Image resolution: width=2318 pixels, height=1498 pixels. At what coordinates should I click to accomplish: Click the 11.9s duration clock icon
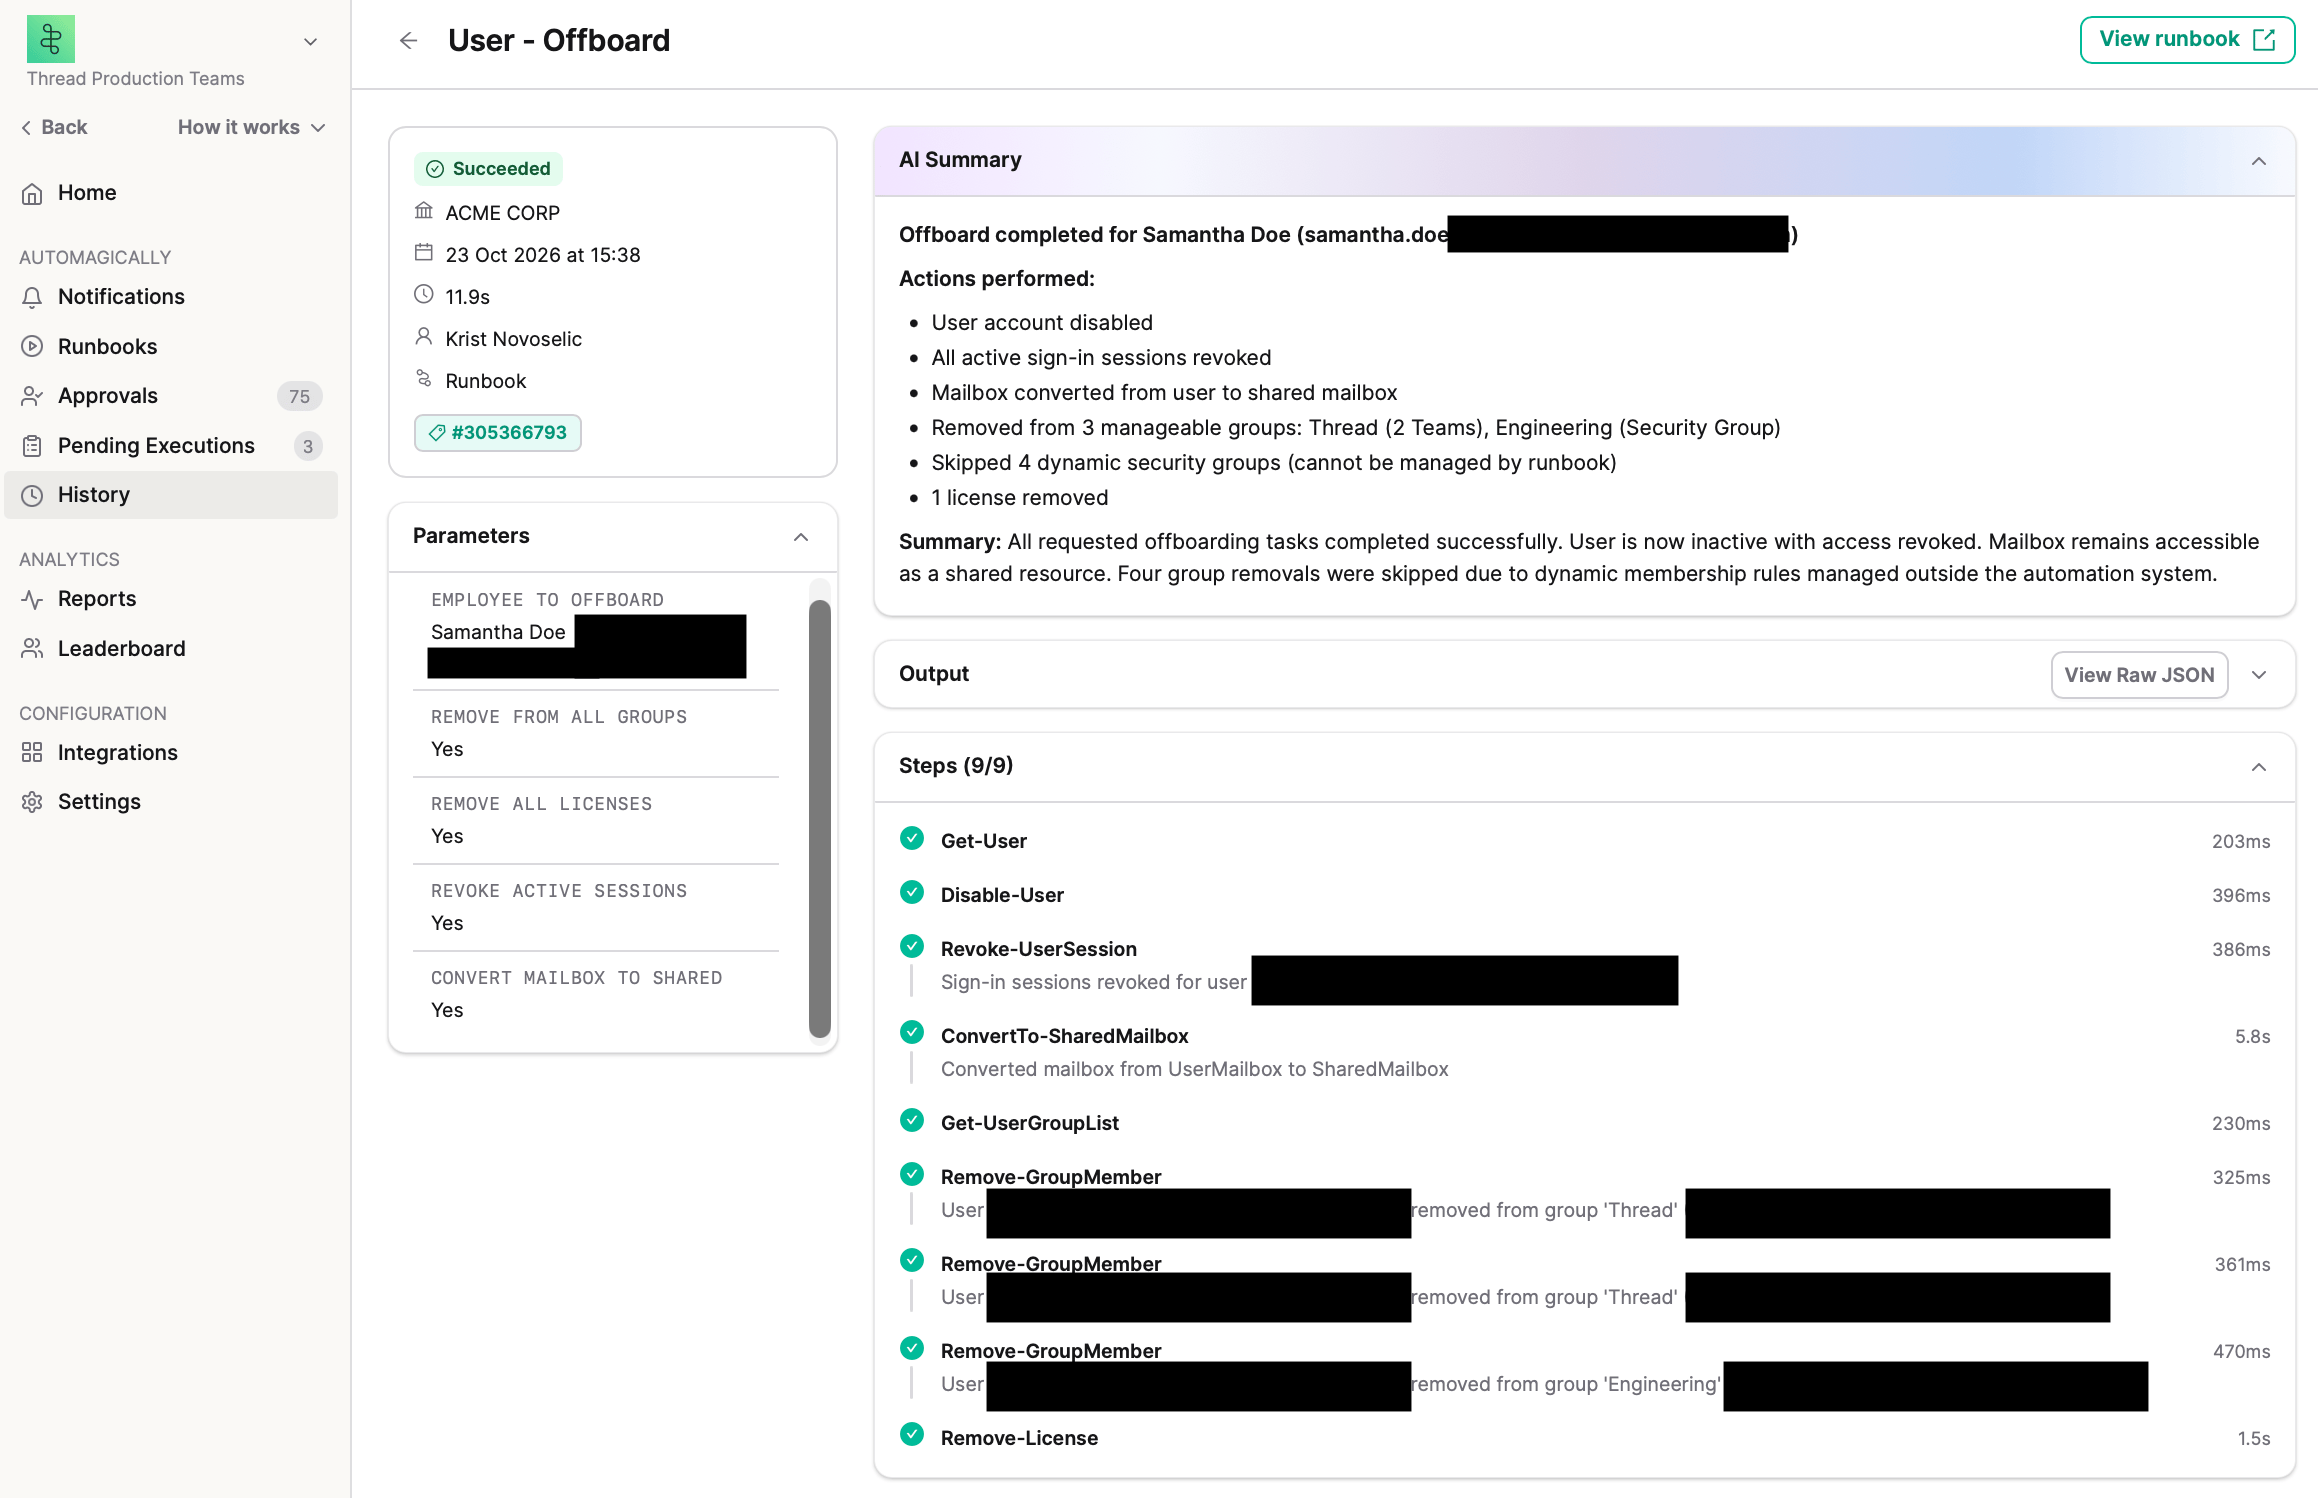tap(424, 295)
